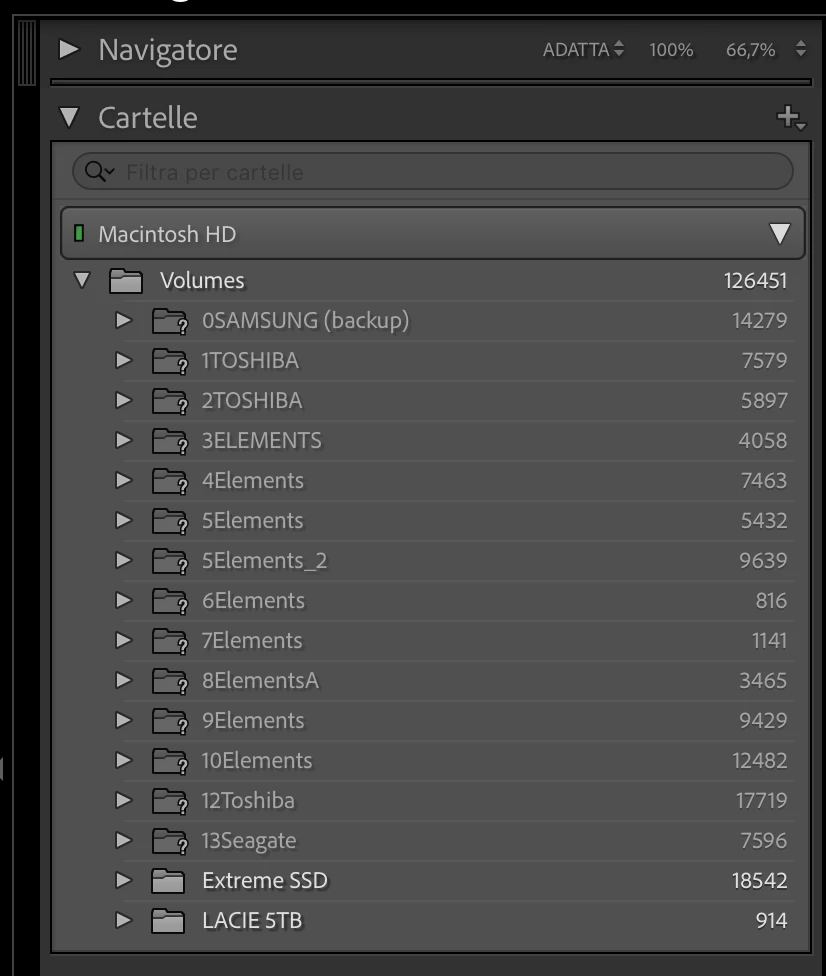Click the green Macintosh HD status indicator
This screenshot has height=976, width=826.
pos(79,233)
